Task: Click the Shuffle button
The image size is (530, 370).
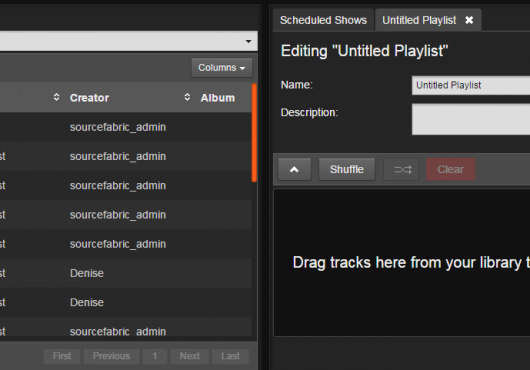Action: click(x=347, y=169)
